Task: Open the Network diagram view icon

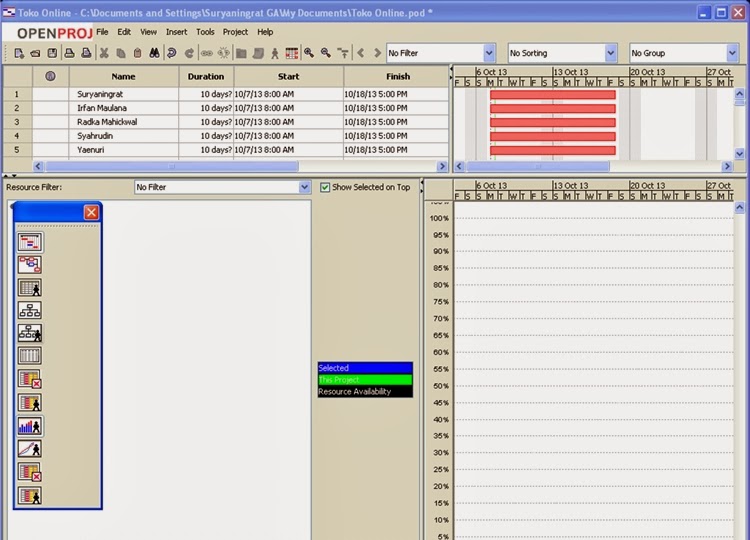Action: (30, 264)
